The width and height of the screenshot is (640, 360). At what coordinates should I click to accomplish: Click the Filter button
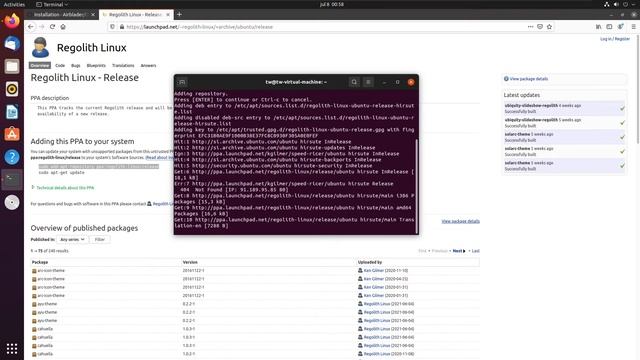coord(100,240)
